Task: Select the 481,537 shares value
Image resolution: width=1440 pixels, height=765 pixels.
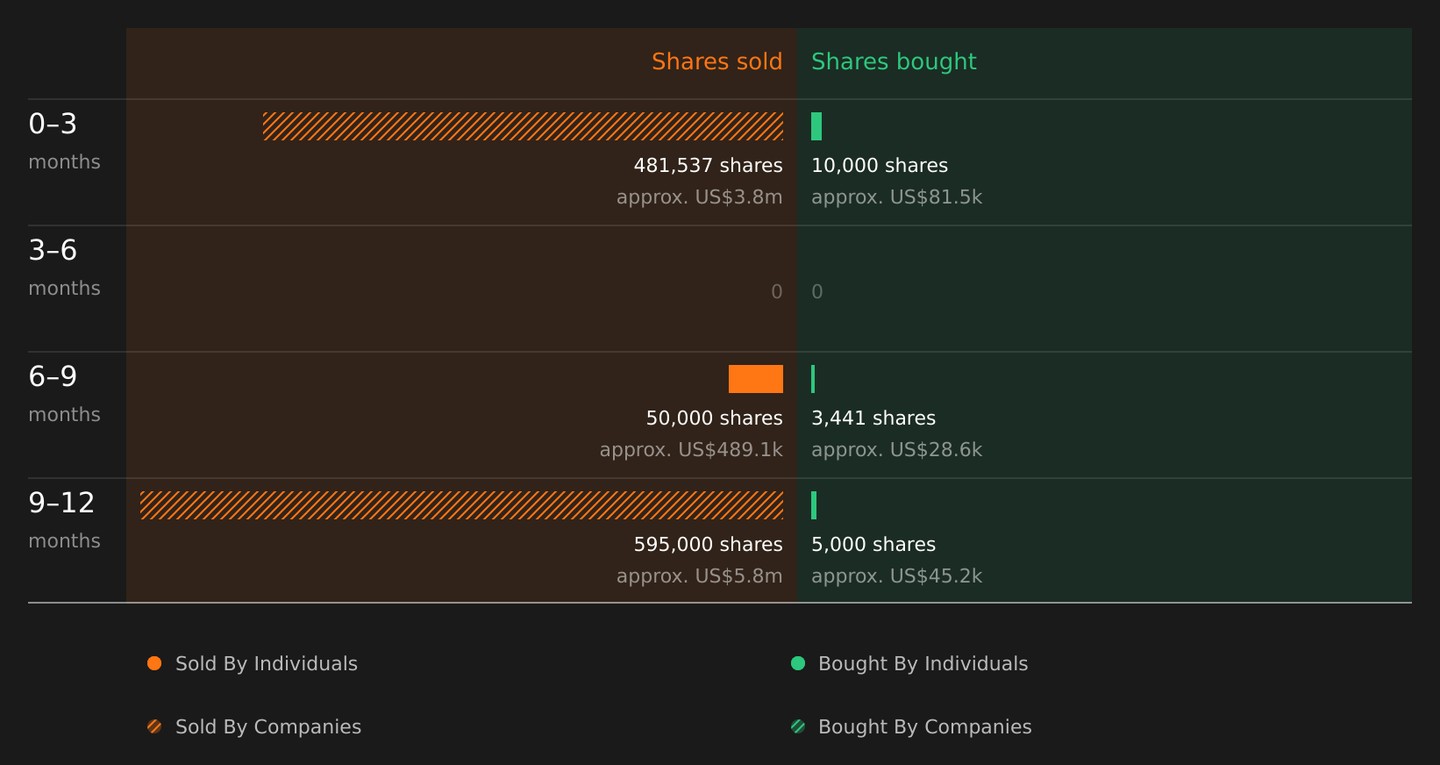Action: pyautogui.click(x=708, y=166)
